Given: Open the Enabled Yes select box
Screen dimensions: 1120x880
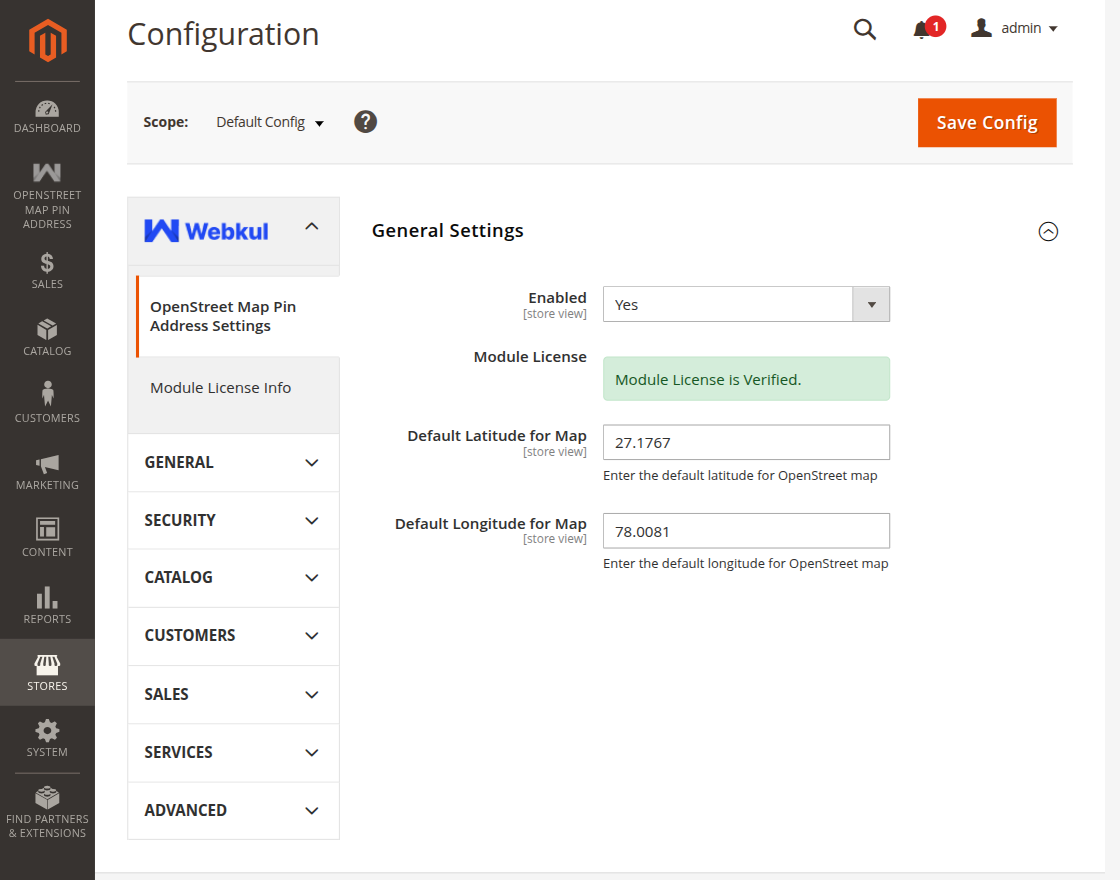Looking at the screenshot, I should tap(746, 304).
